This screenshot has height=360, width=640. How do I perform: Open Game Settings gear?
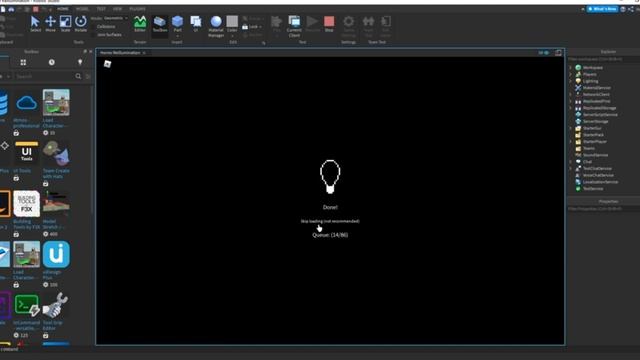349,26
